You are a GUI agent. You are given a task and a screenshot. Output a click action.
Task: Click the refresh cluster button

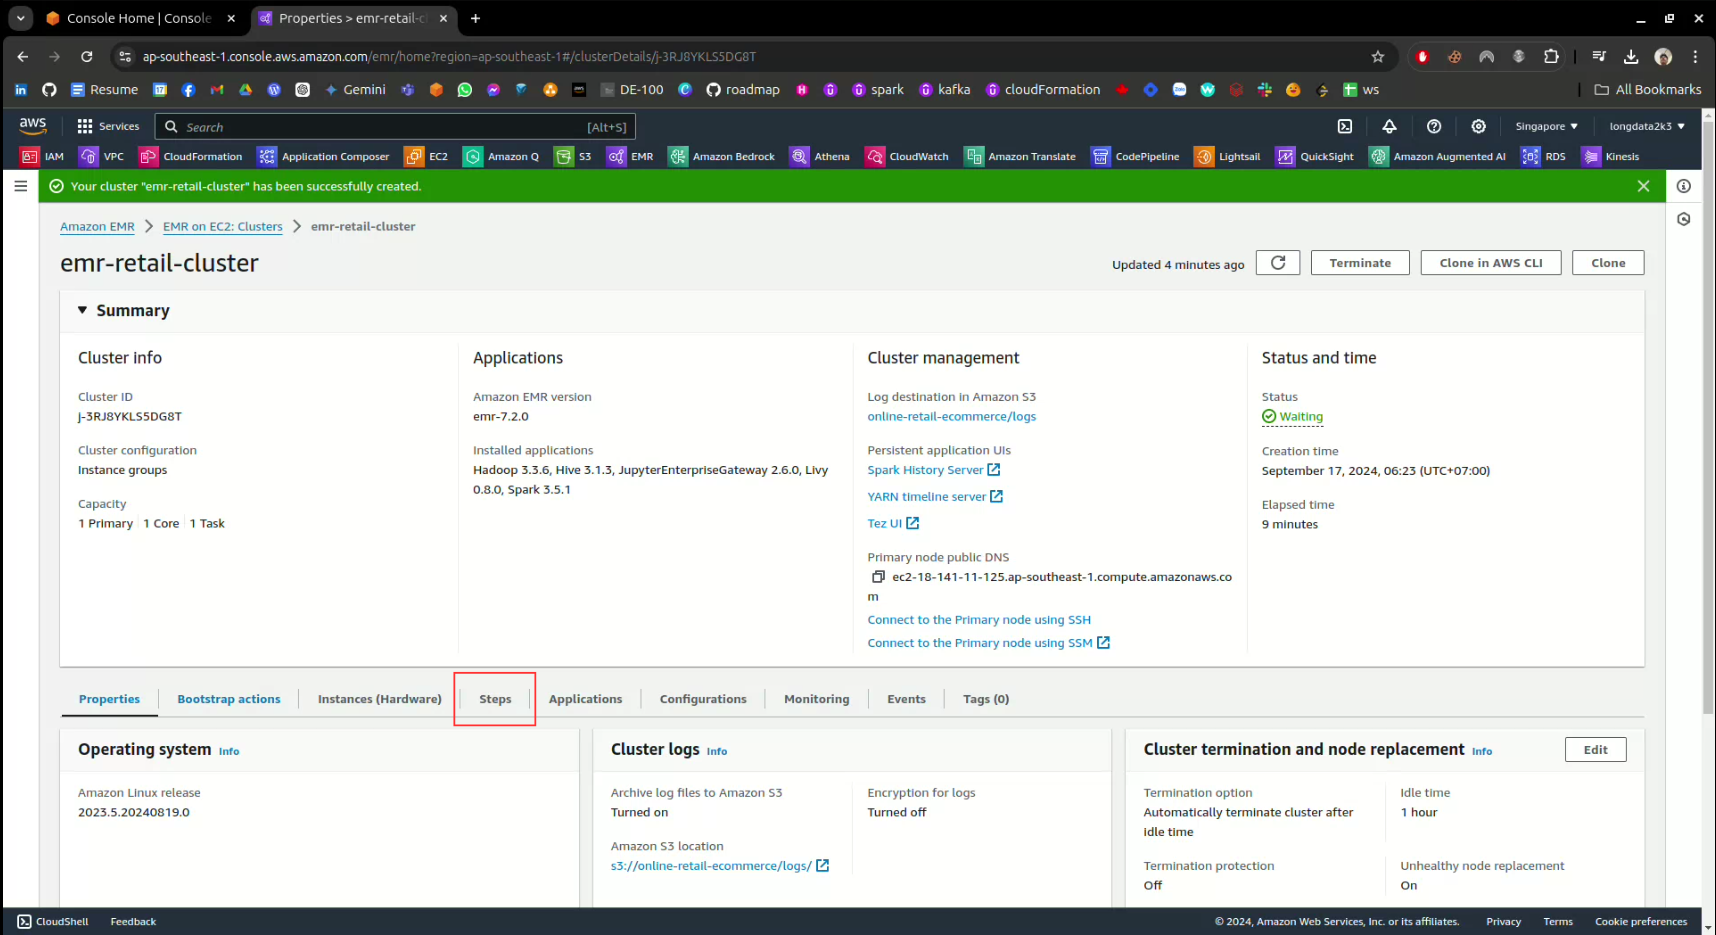[1277, 263]
